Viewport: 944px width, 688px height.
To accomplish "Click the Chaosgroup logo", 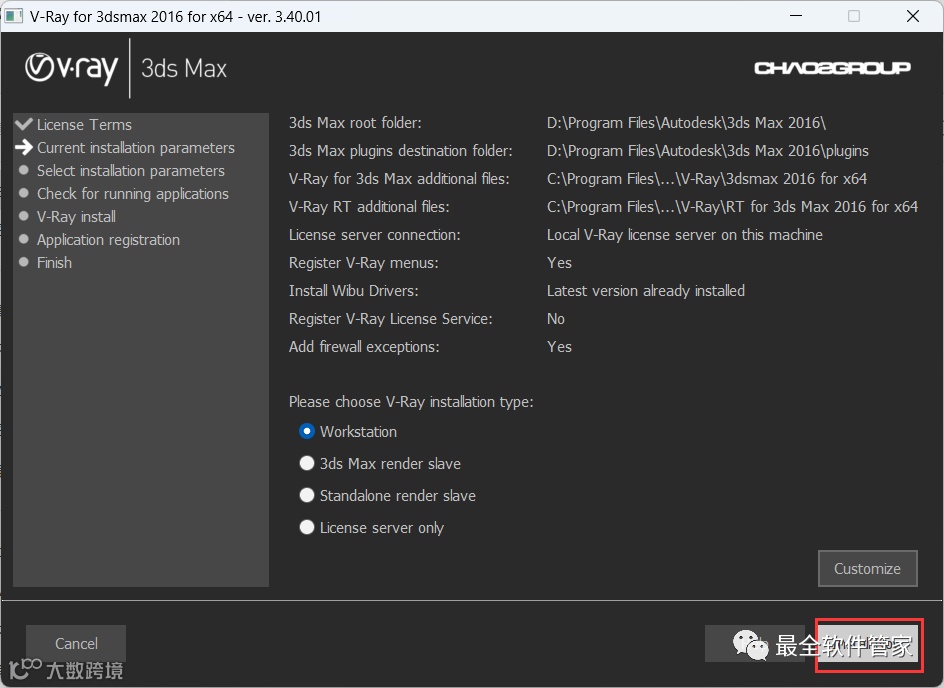I will [832, 68].
